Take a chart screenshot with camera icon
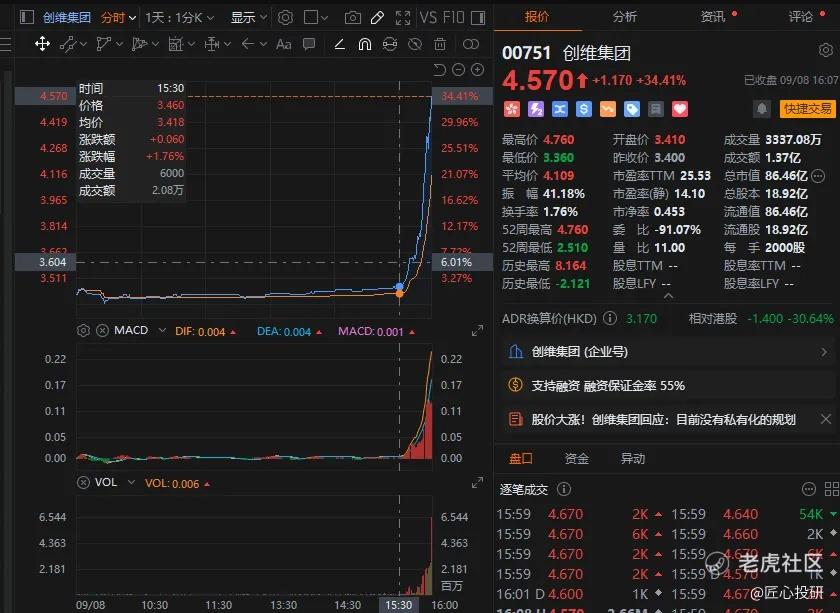840x613 pixels. 352,18
